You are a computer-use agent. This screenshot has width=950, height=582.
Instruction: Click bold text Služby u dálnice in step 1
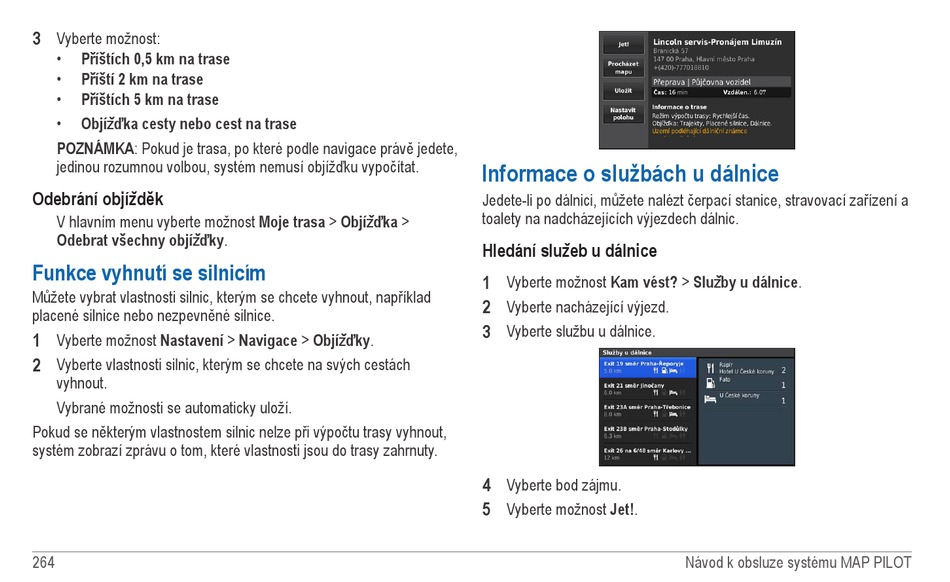pyautogui.click(x=745, y=282)
